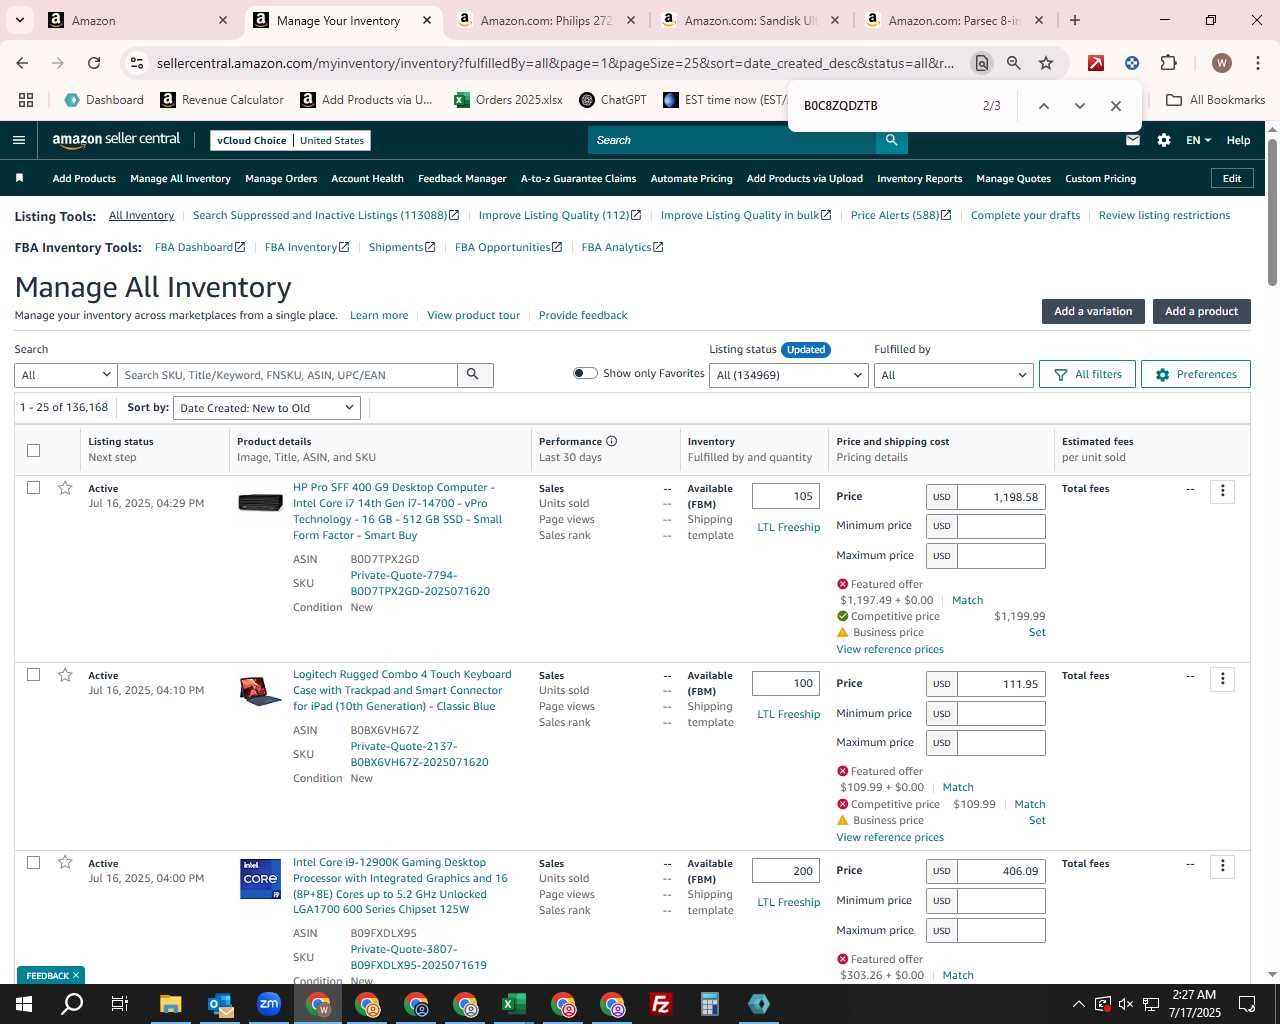Open three-dot menu for Intel Core i9 row
The height and width of the screenshot is (1024, 1280).
1222,866
